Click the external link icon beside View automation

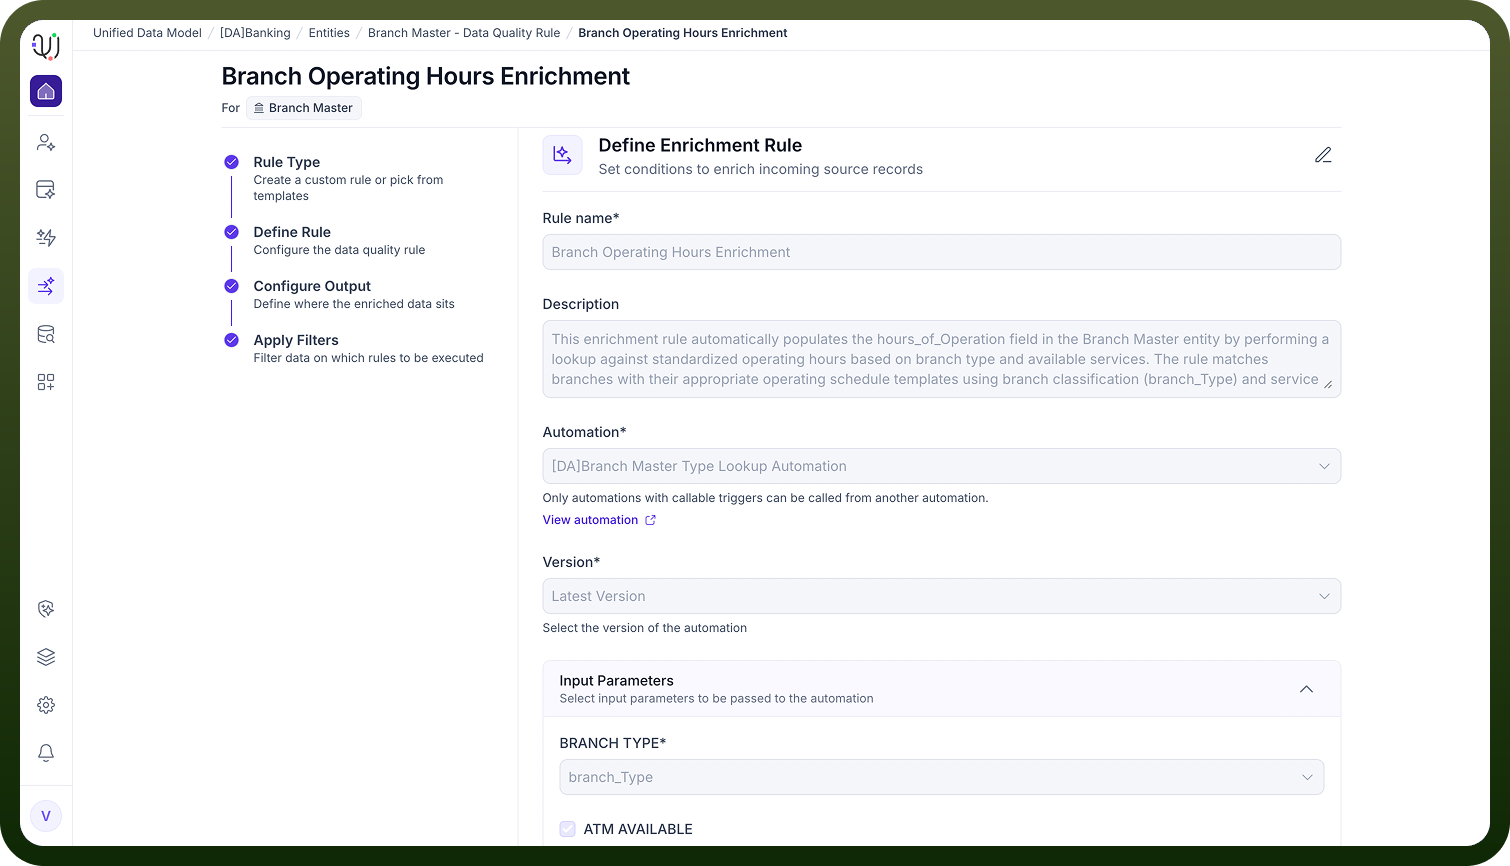(650, 520)
